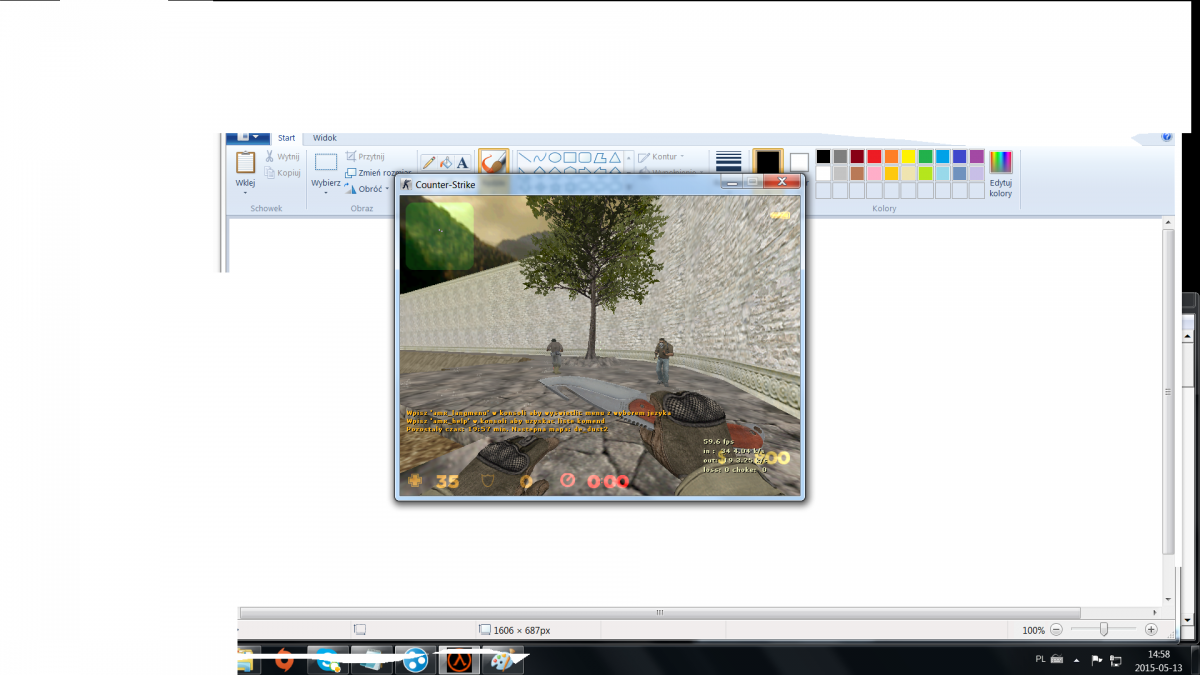
Task: Choose turquoise blue swatch in top row
Action: (x=942, y=156)
